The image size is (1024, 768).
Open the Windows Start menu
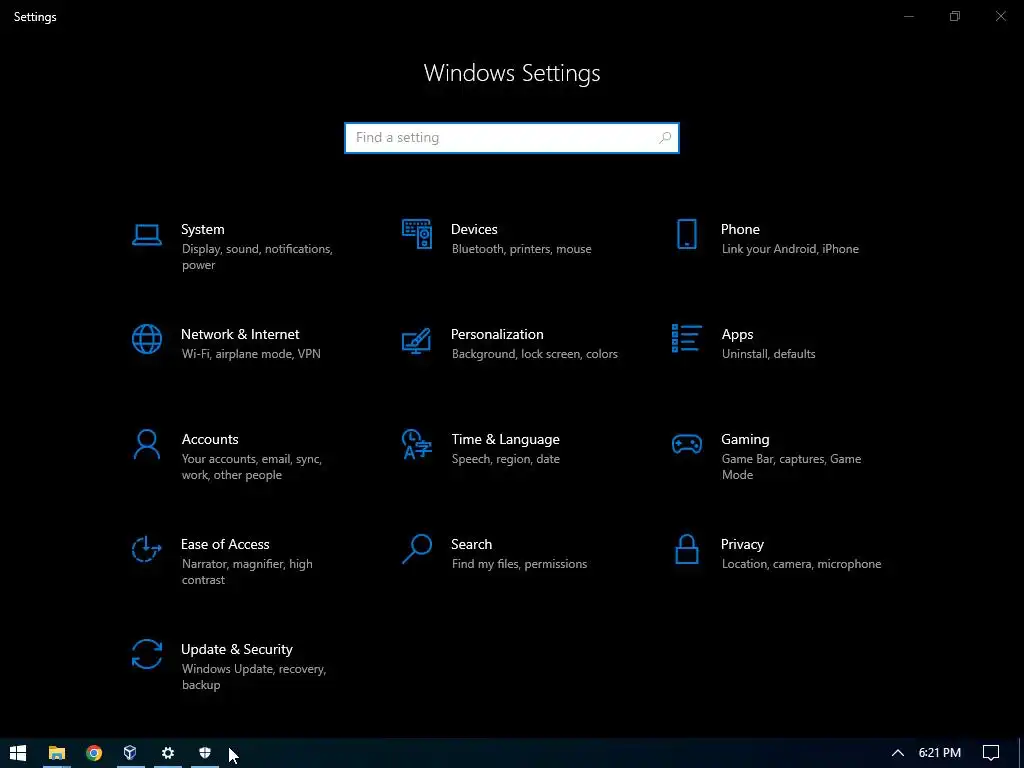18,753
